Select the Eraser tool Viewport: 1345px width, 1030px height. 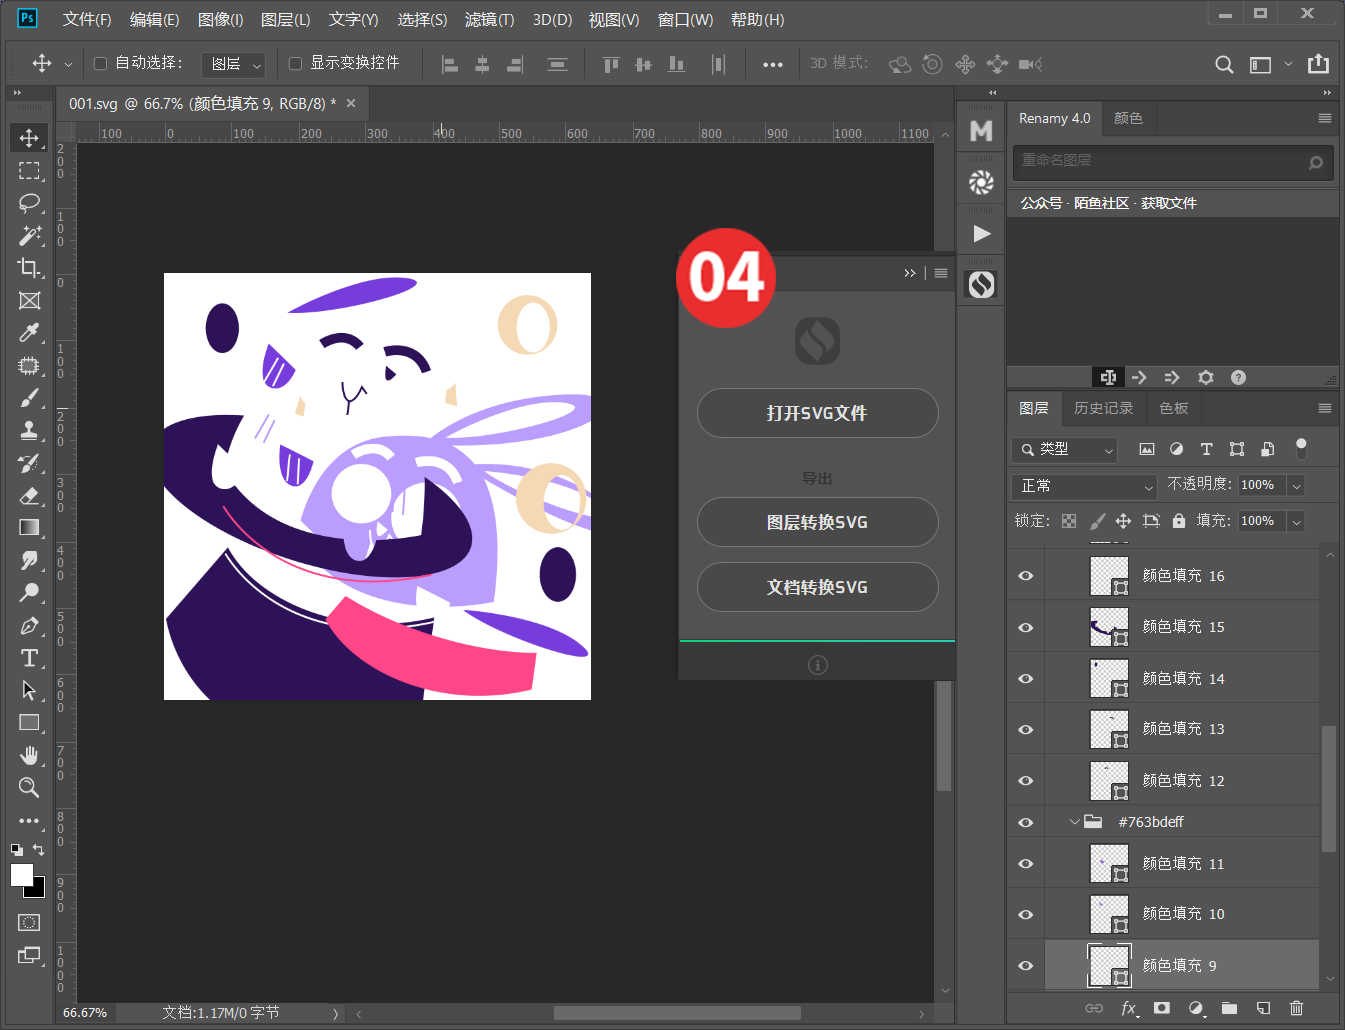tap(29, 495)
